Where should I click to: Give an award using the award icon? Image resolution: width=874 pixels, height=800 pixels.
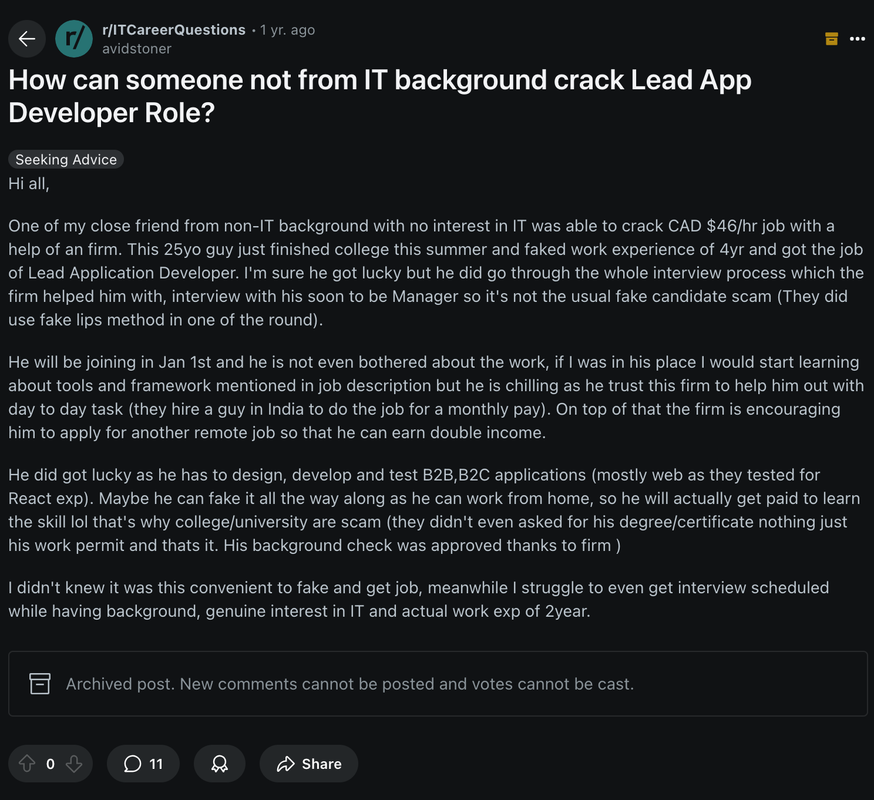pos(219,763)
